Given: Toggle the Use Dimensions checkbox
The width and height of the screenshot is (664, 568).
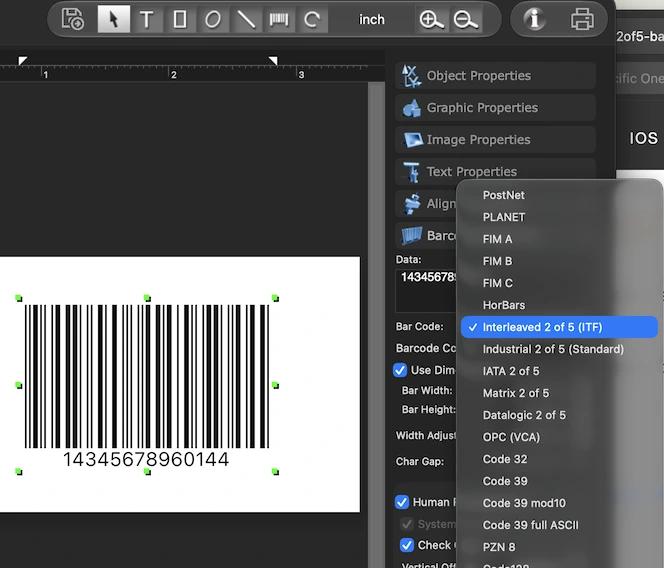Looking at the screenshot, I should click(400, 370).
